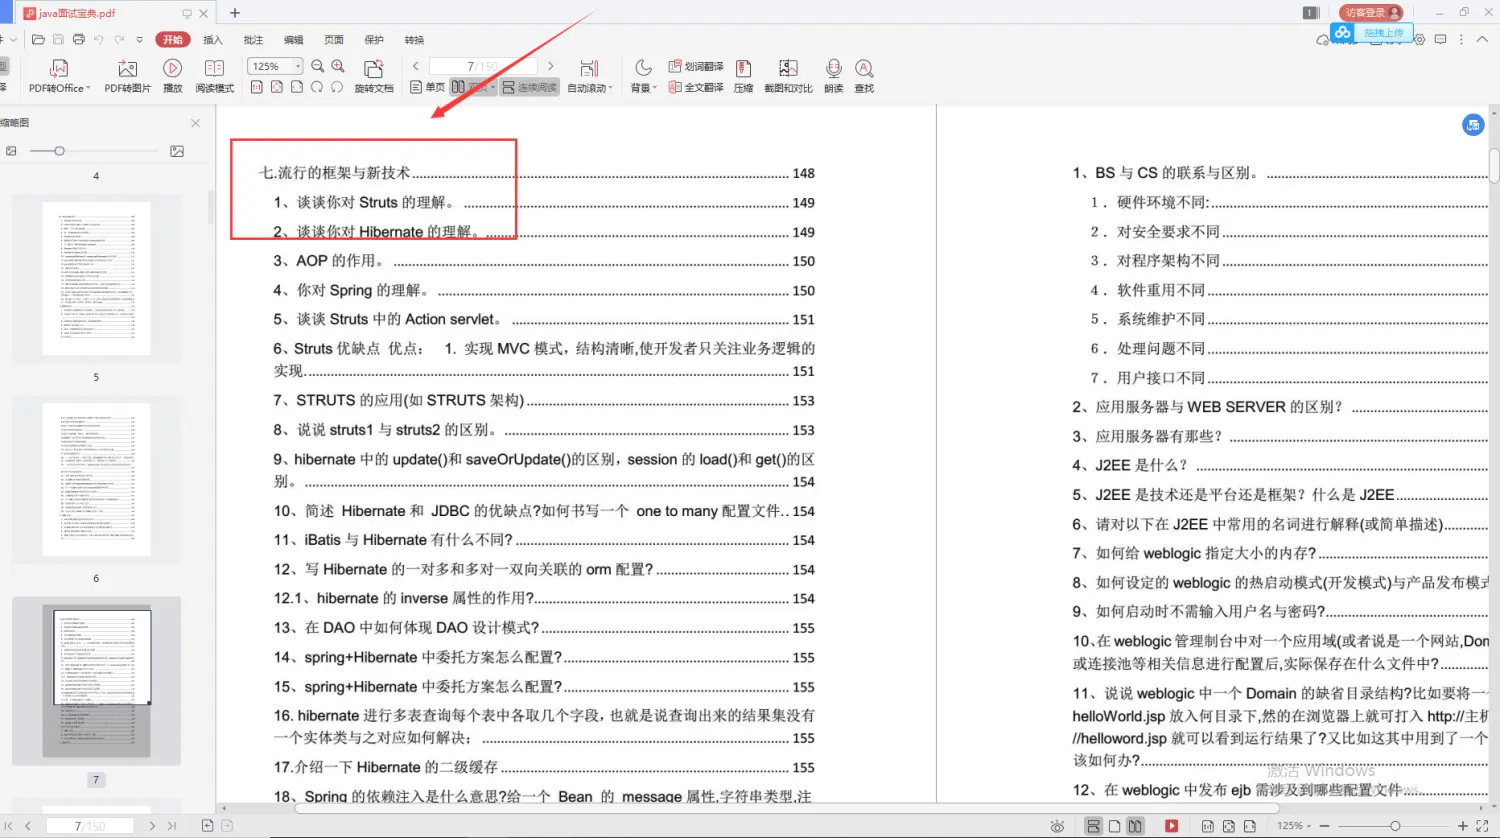
Task: Open the 自动滚动 auto-scroll dropdown
Action: [x=589, y=86]
